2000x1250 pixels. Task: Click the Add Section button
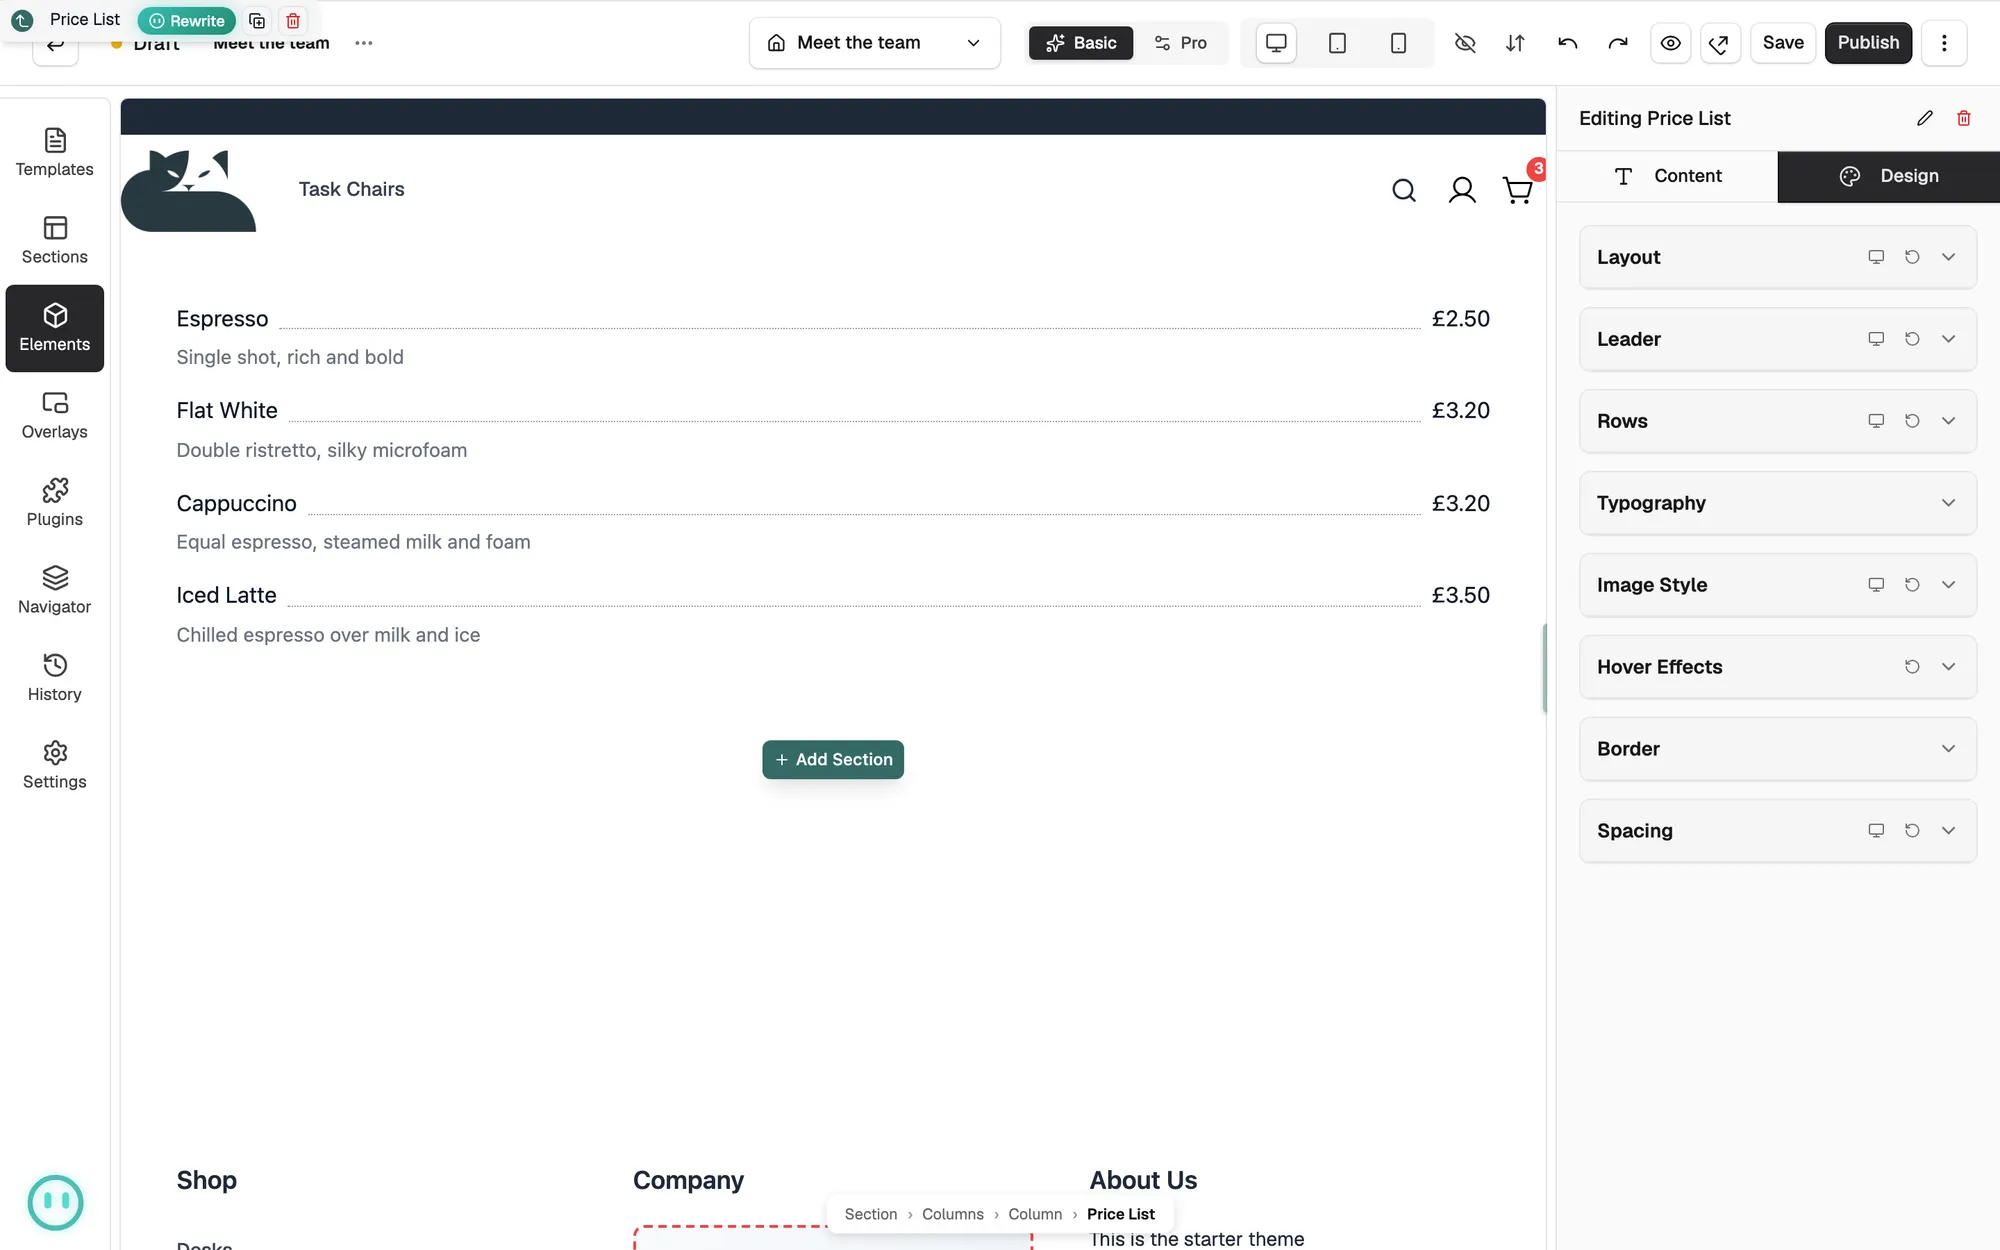click(x=833, y=760)
